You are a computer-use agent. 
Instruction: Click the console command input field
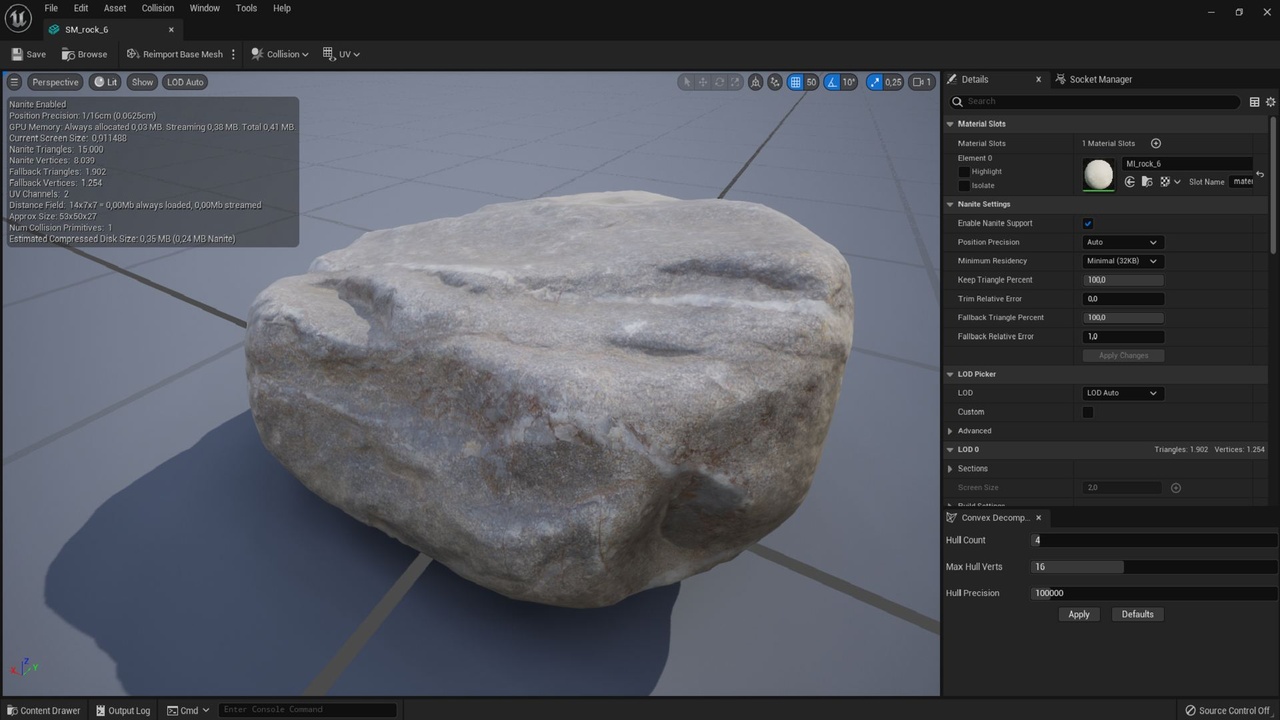coord(307,710)
